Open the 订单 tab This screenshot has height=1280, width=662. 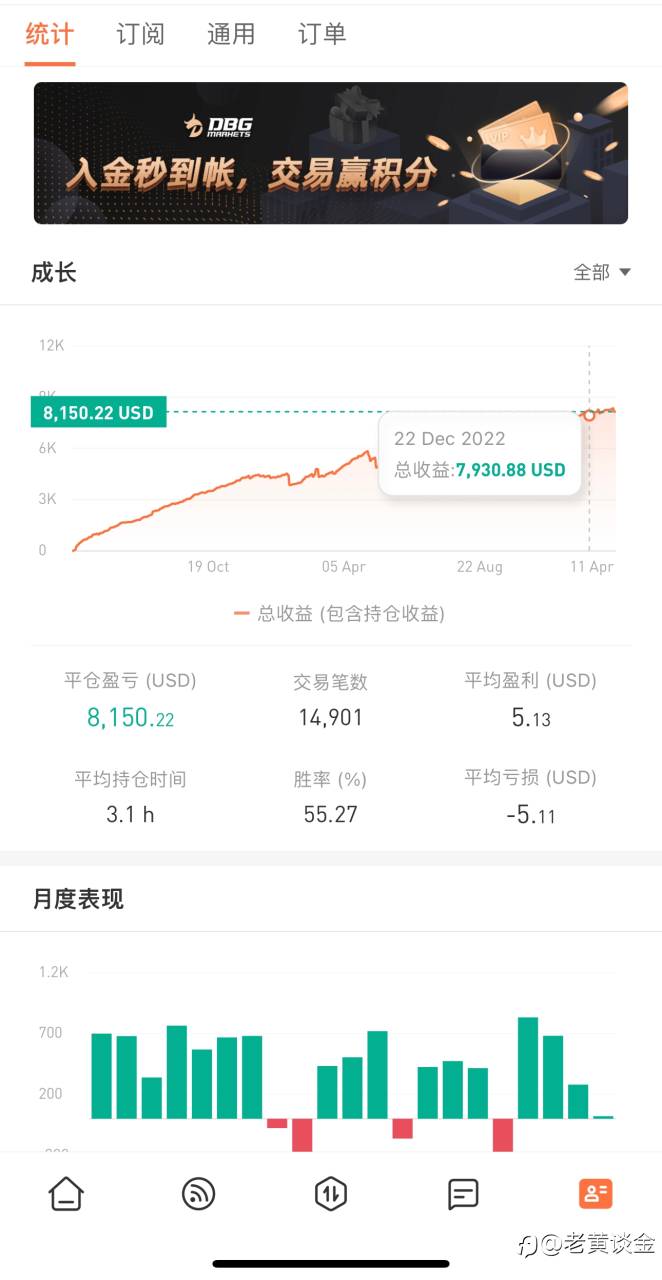[322, 34]
